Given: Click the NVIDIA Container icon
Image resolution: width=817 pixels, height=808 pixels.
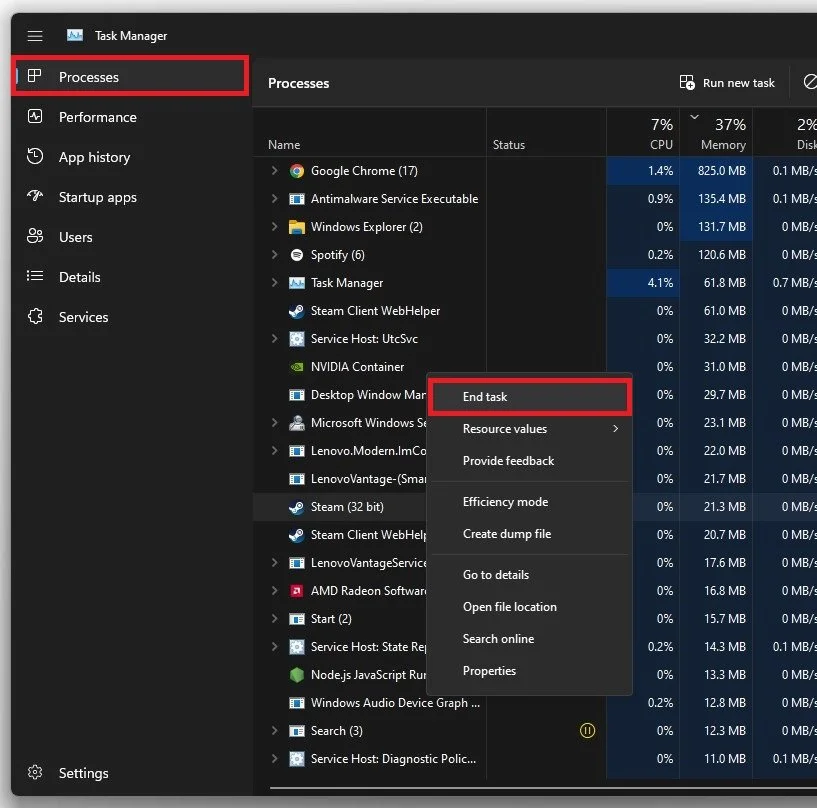Looking at the screenshot, I should [297, 367].
